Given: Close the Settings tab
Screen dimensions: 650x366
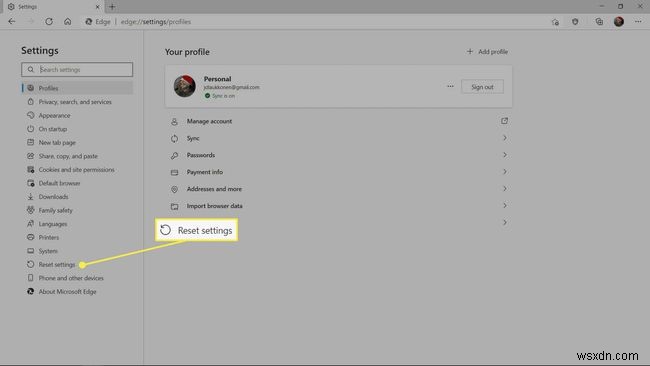Looking at the screenshot, I should click(x=98, y=7).
